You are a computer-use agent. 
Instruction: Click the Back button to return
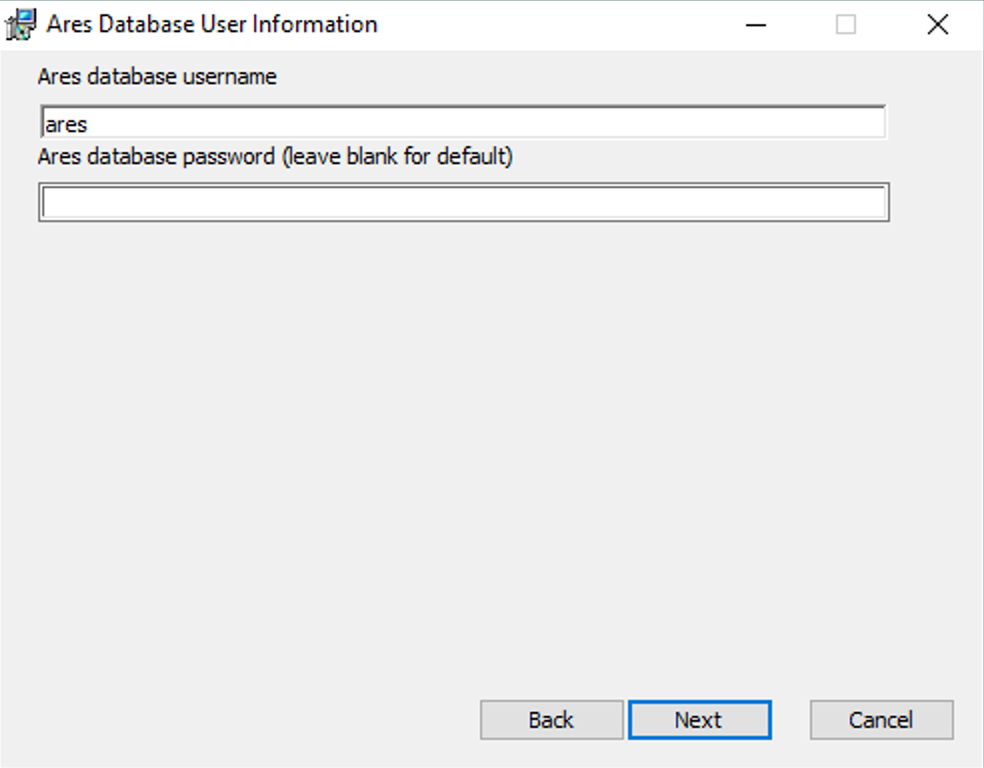(550, 719)
